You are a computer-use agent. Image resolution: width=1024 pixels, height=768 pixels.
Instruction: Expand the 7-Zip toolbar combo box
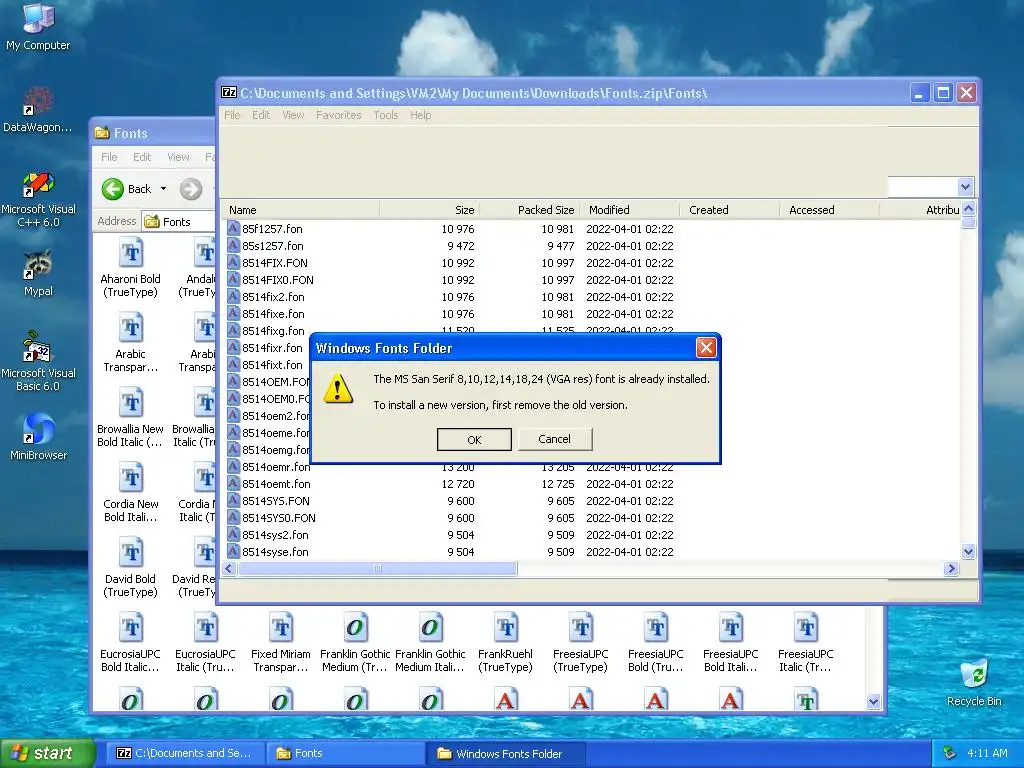click(x=965, y=187)
